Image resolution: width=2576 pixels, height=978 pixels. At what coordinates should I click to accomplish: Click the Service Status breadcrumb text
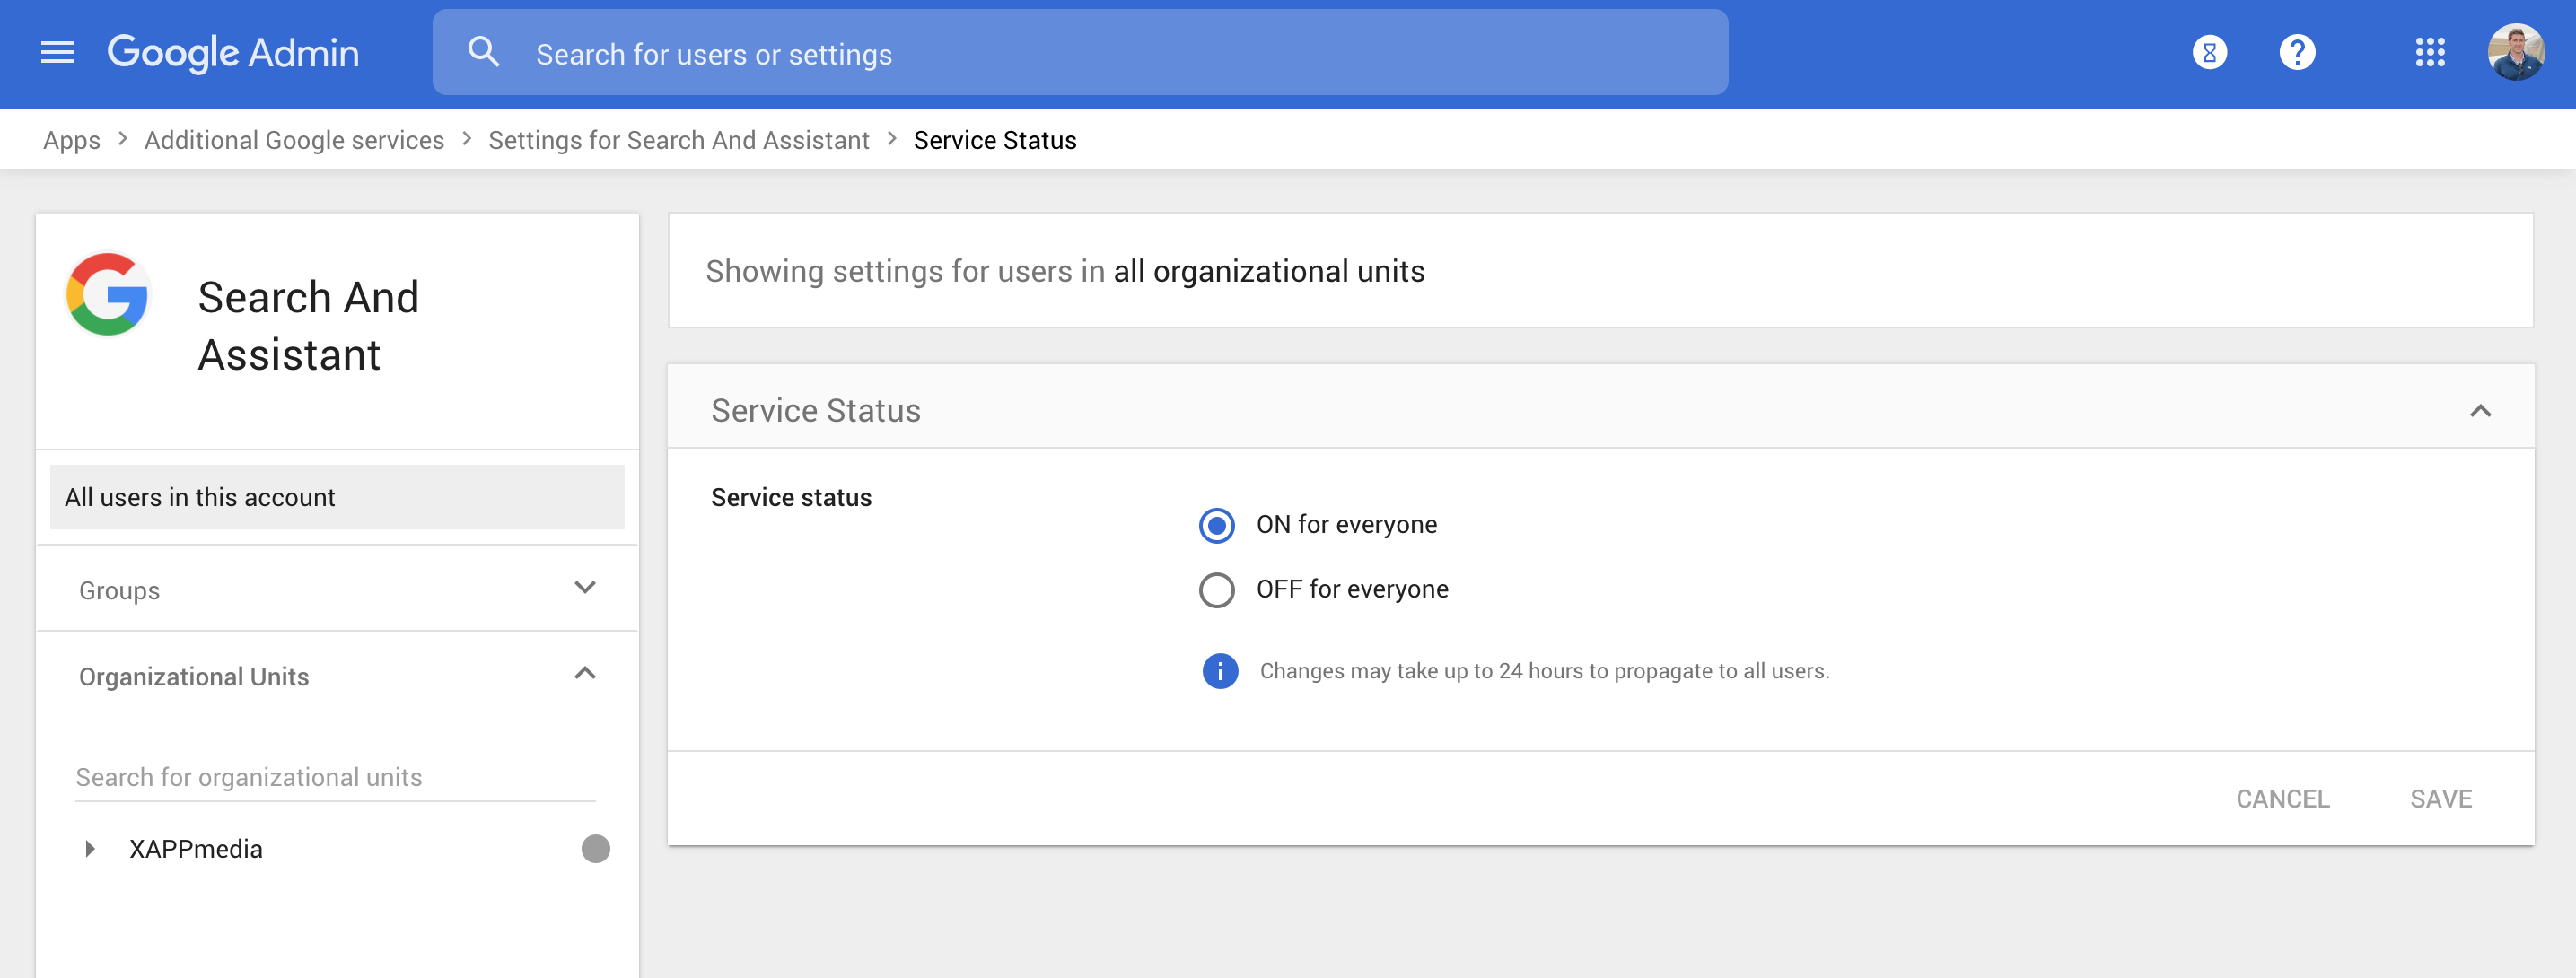995,140
